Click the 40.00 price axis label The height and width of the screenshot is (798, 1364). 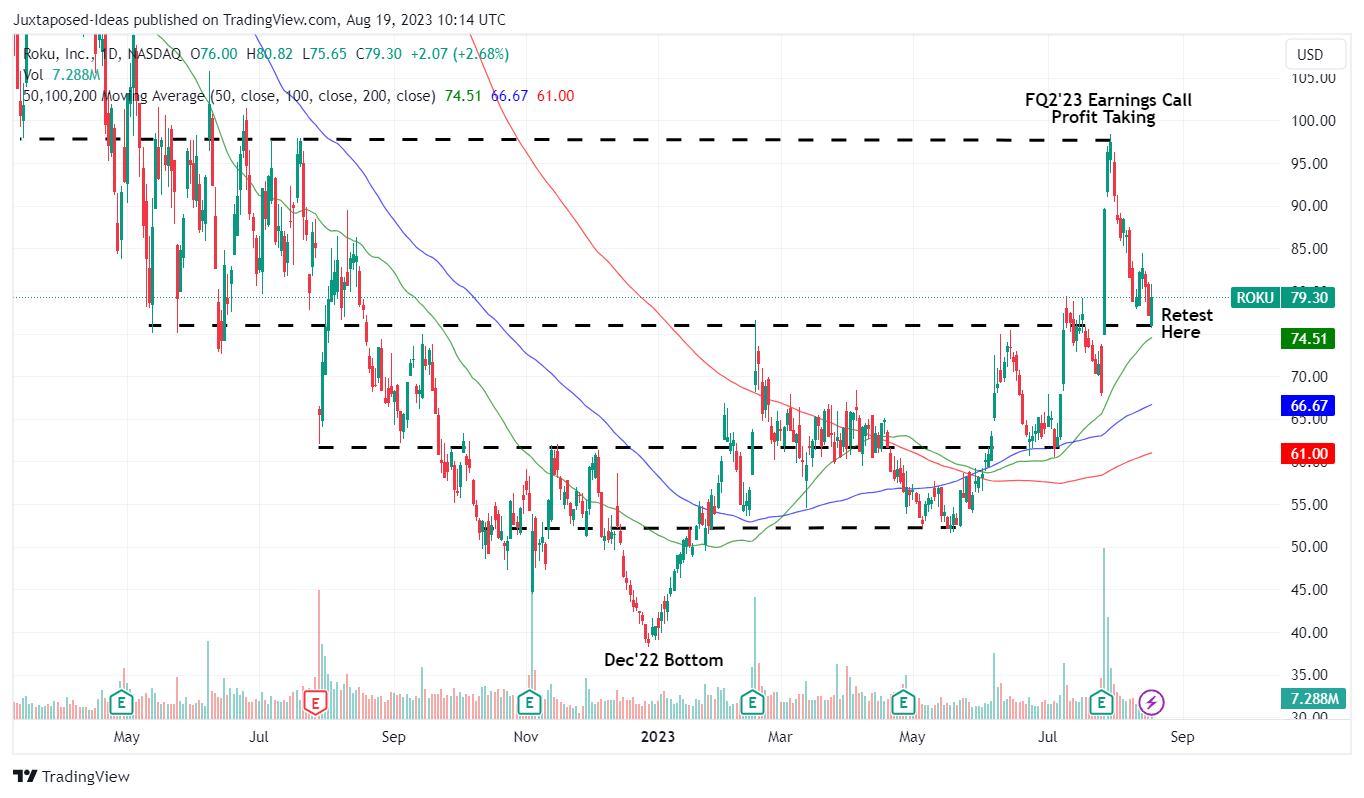click(1310, 633)
